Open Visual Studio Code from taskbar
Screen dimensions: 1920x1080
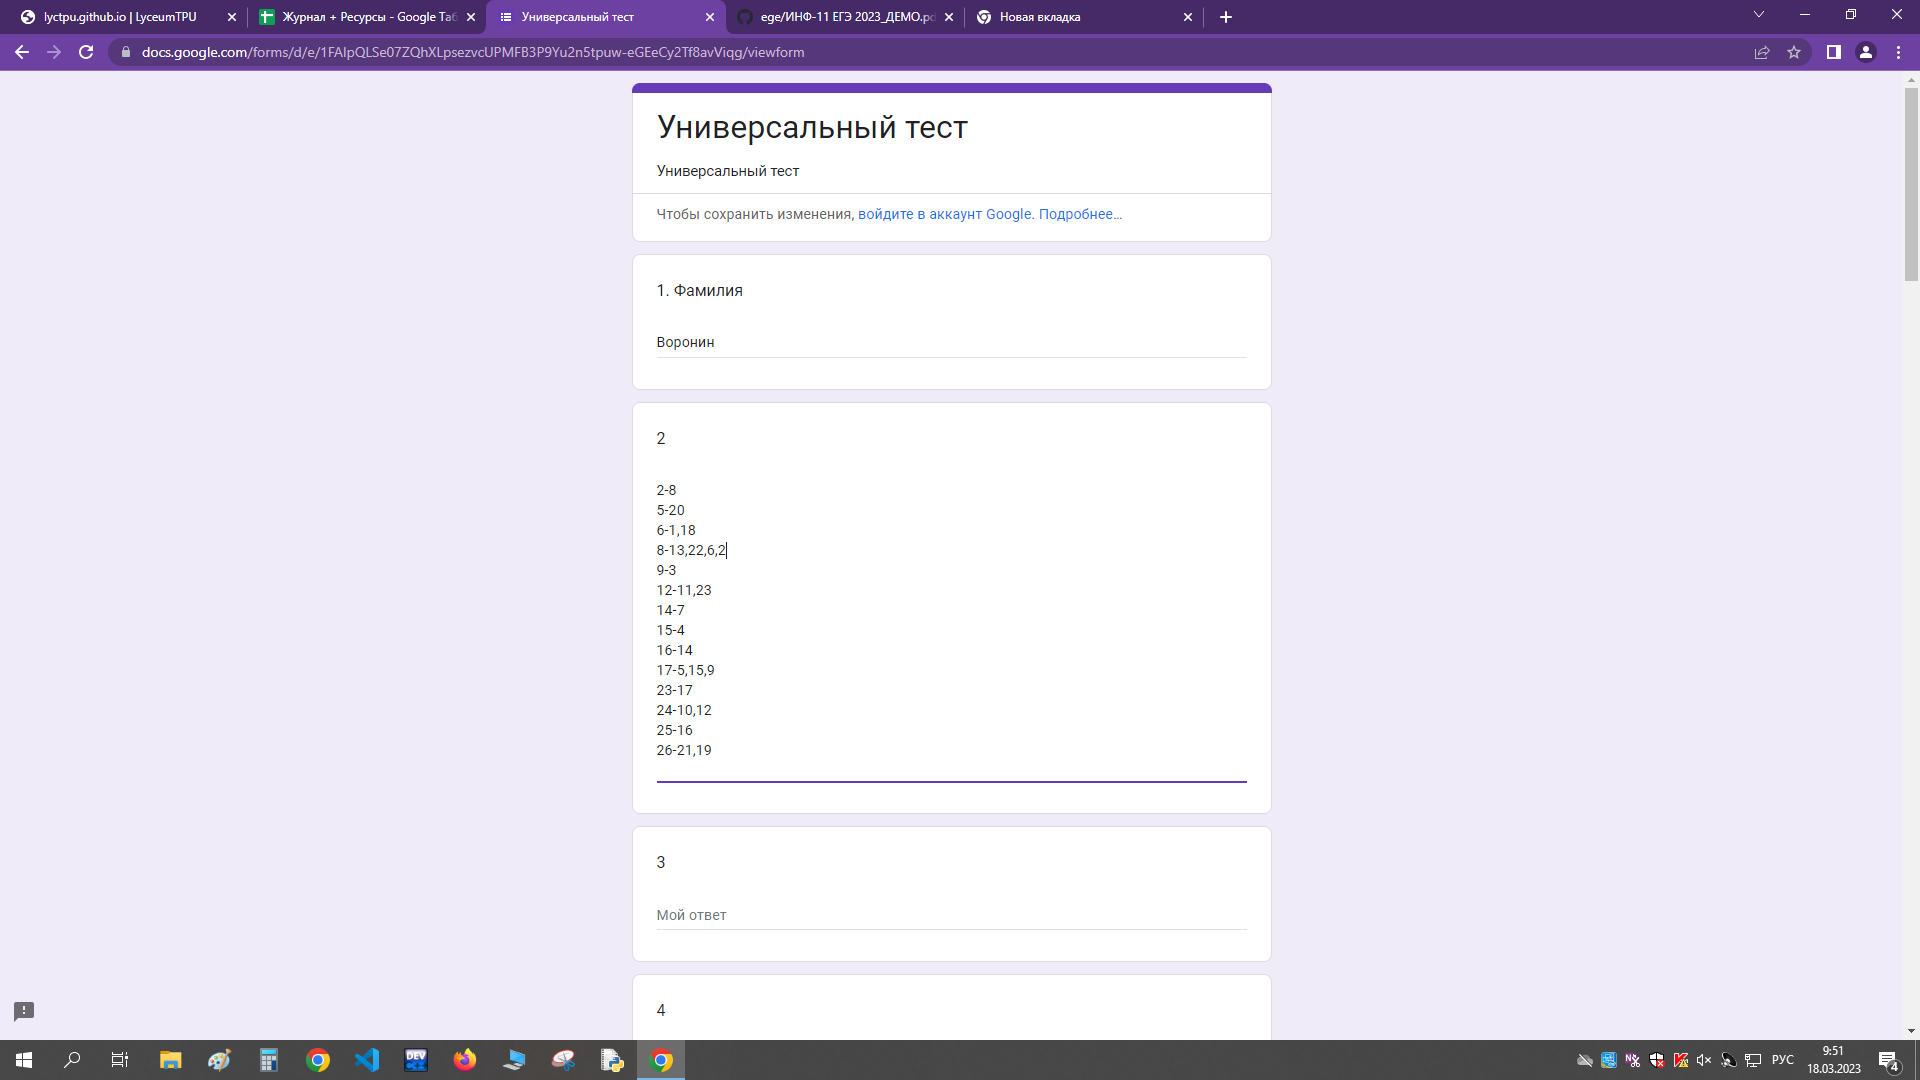tap(367, 1060)
